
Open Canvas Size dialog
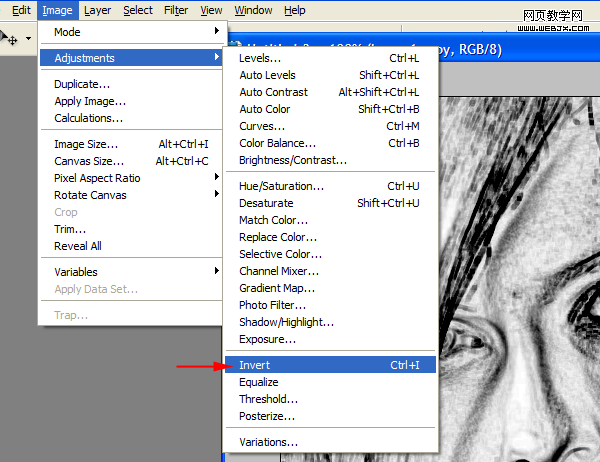[x=131, y=161]
